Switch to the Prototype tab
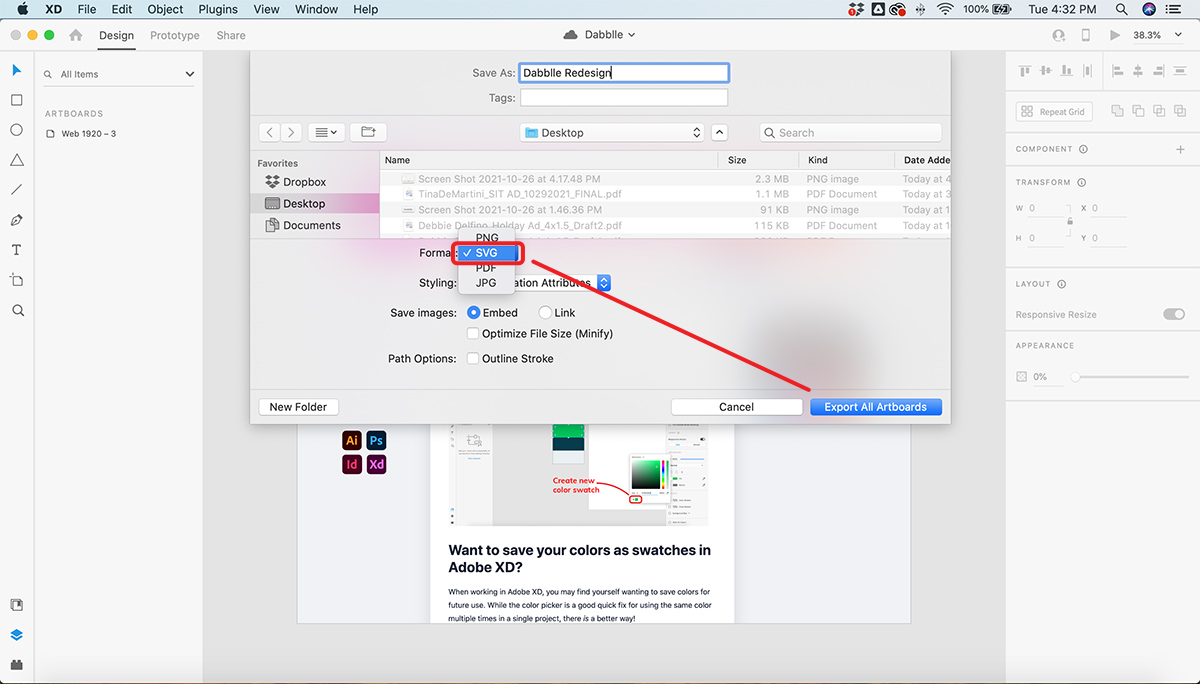 click(175, 35)
